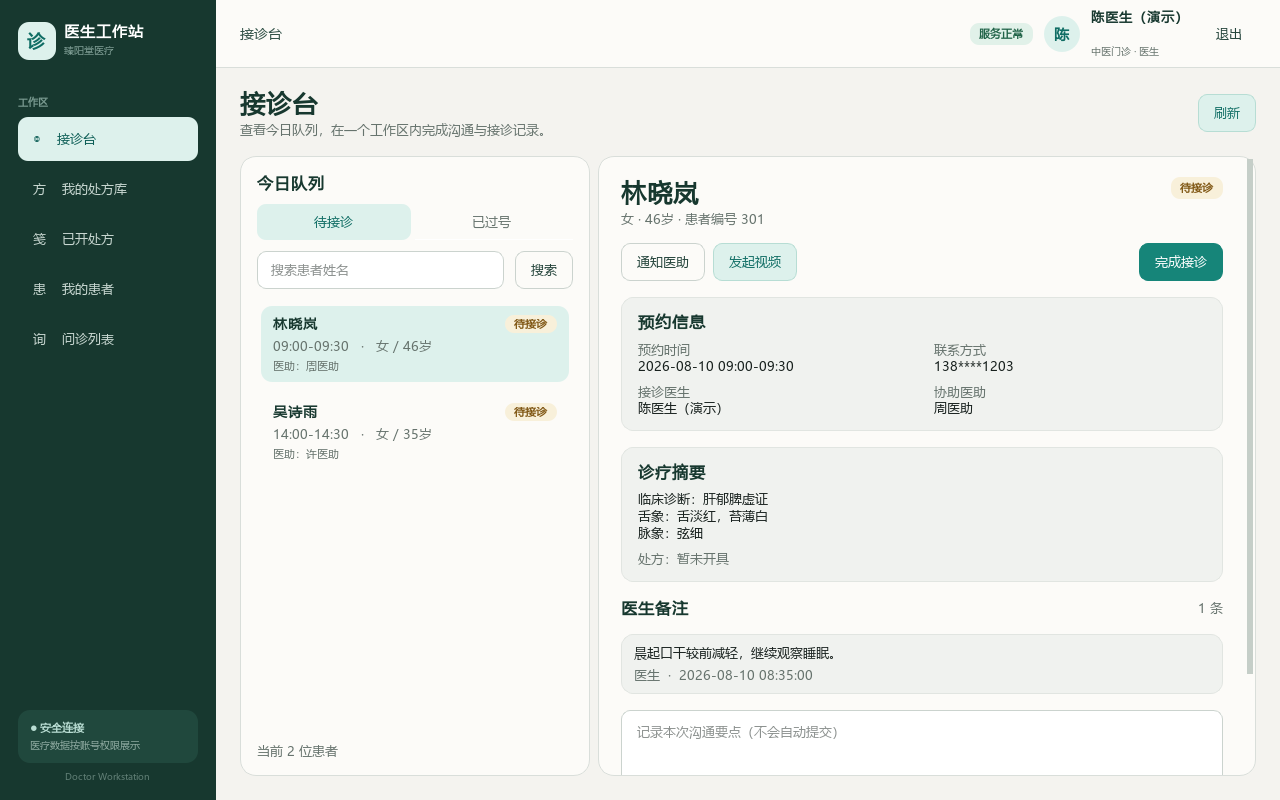Log out using the 退出 link

point(1229,34)
